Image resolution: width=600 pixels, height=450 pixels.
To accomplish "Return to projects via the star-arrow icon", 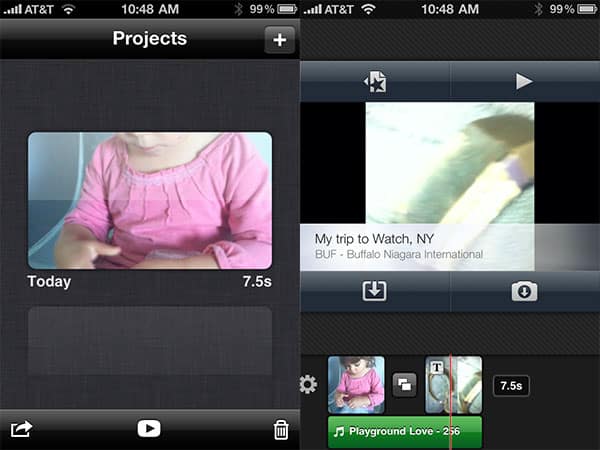I will coord(375,82).
